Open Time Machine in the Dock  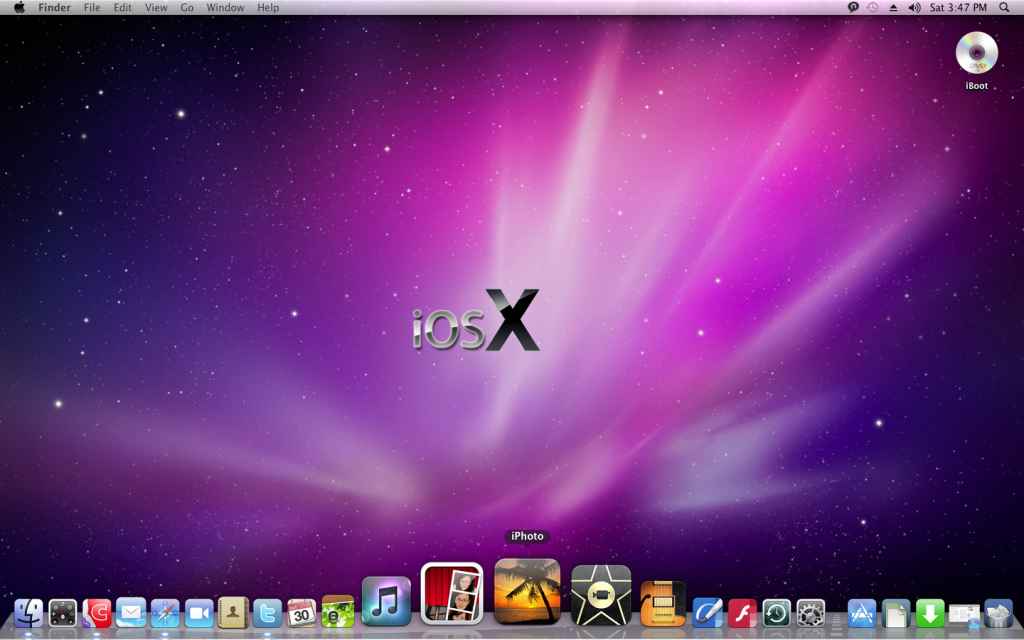click(776, 614)
